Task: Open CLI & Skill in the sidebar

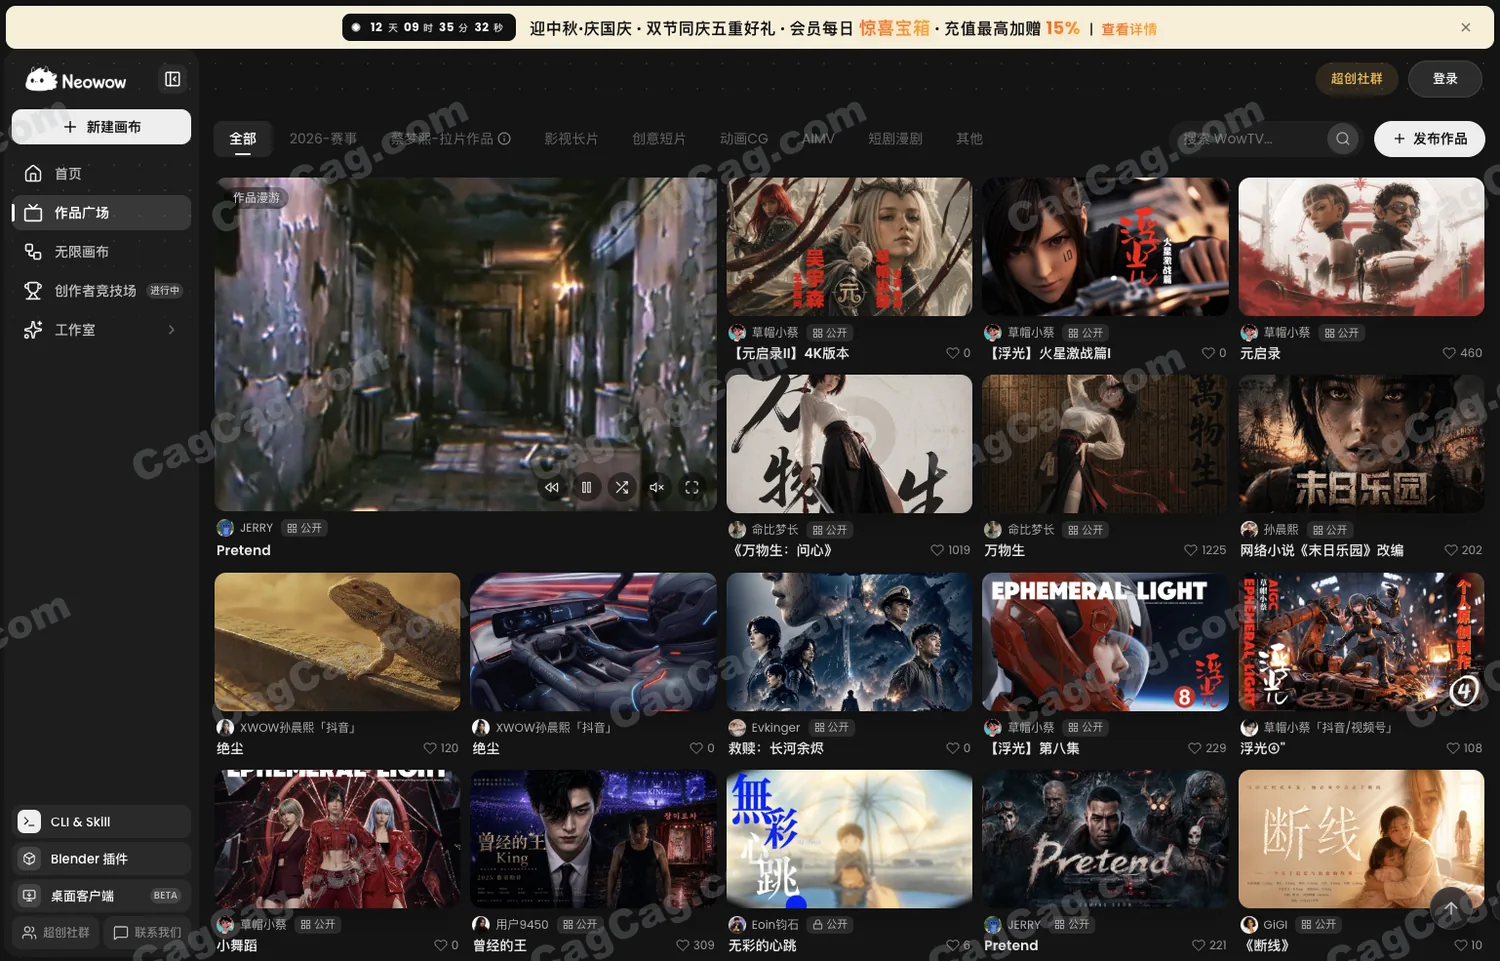Action: point(102,822)
